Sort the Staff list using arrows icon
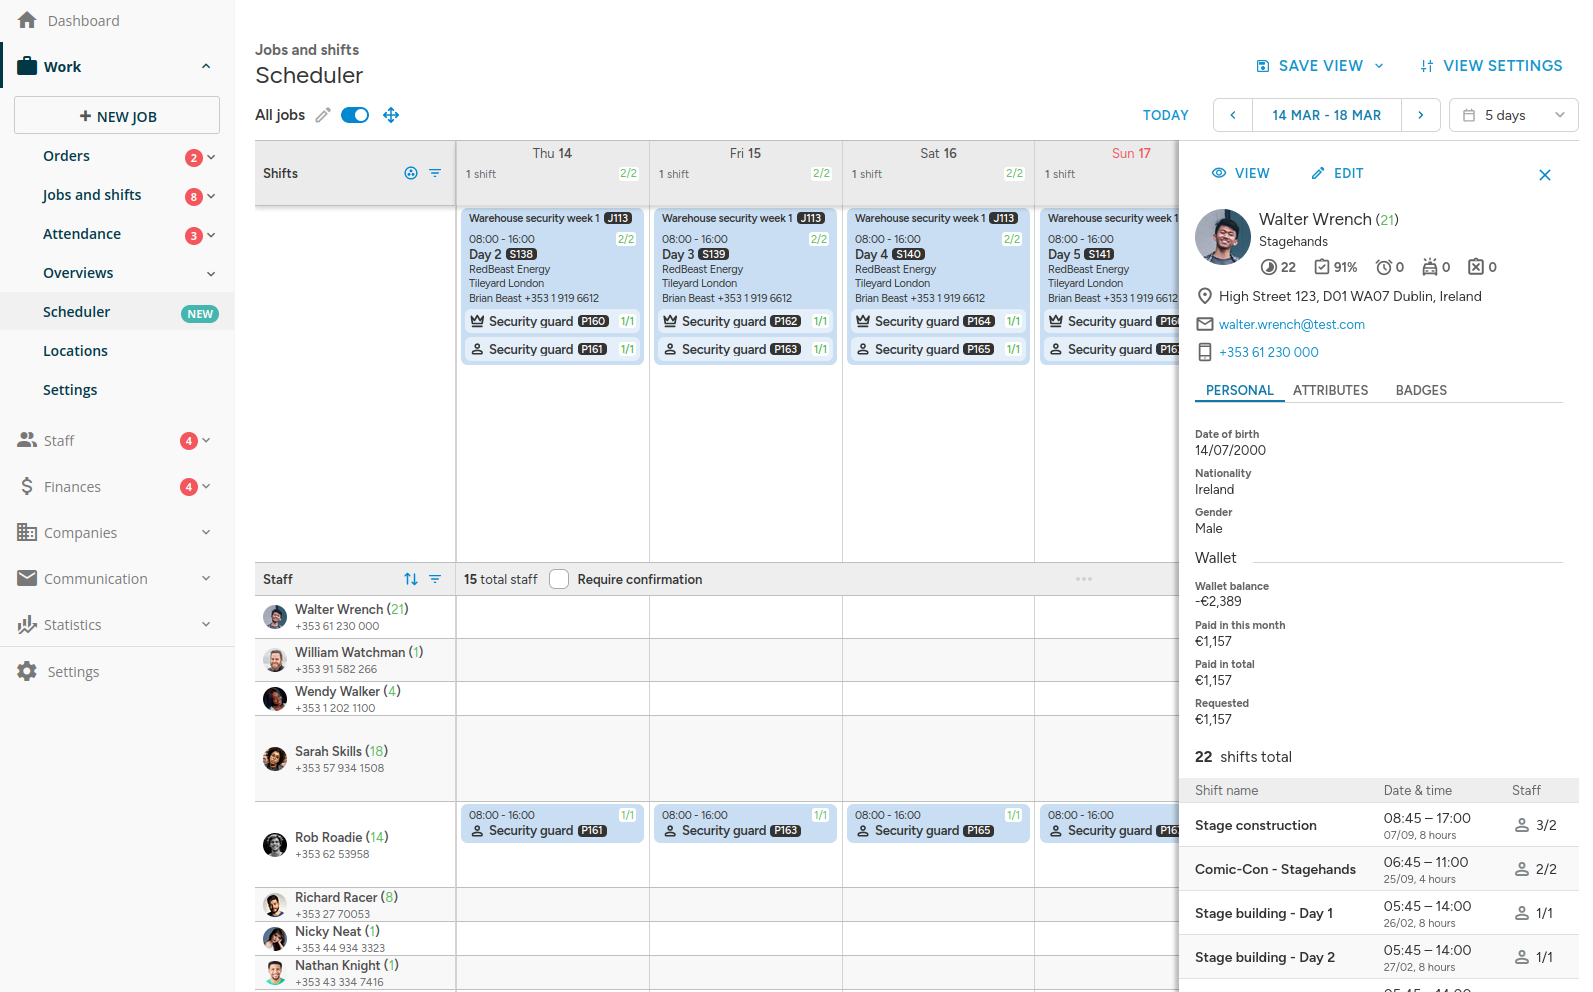Image resolution: width=1593 pixels, height=992 pixels. [411, 579]
